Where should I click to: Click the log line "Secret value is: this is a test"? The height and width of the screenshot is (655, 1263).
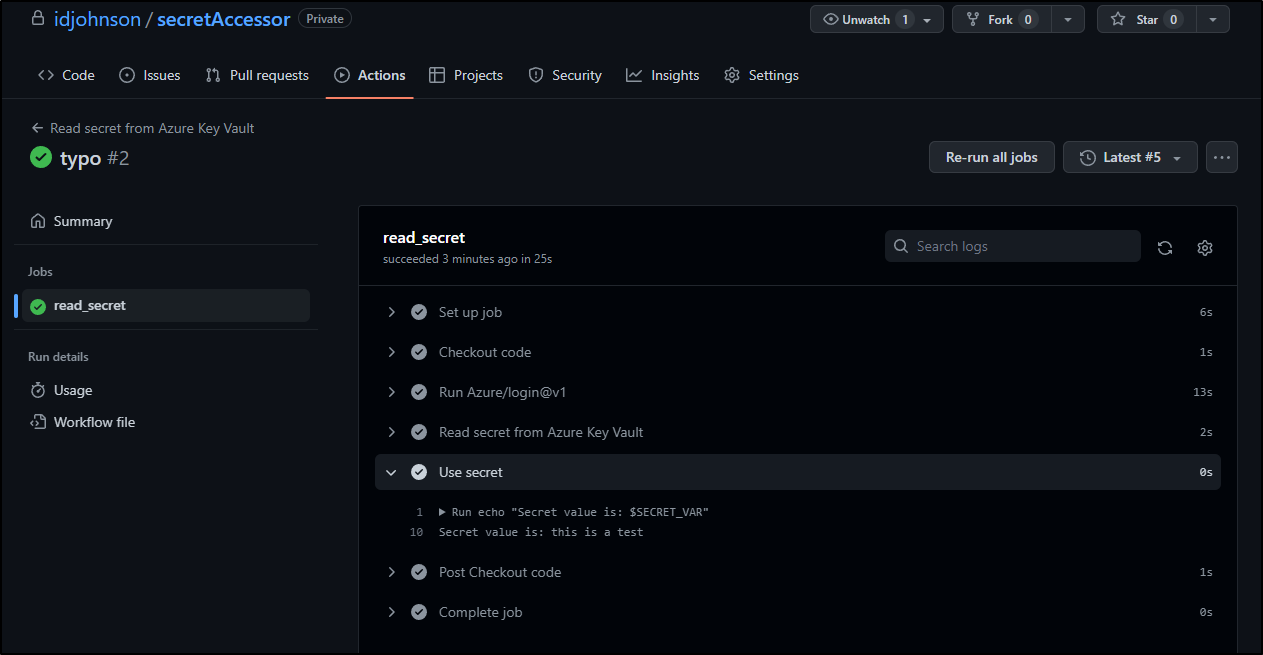pos(541,532)
